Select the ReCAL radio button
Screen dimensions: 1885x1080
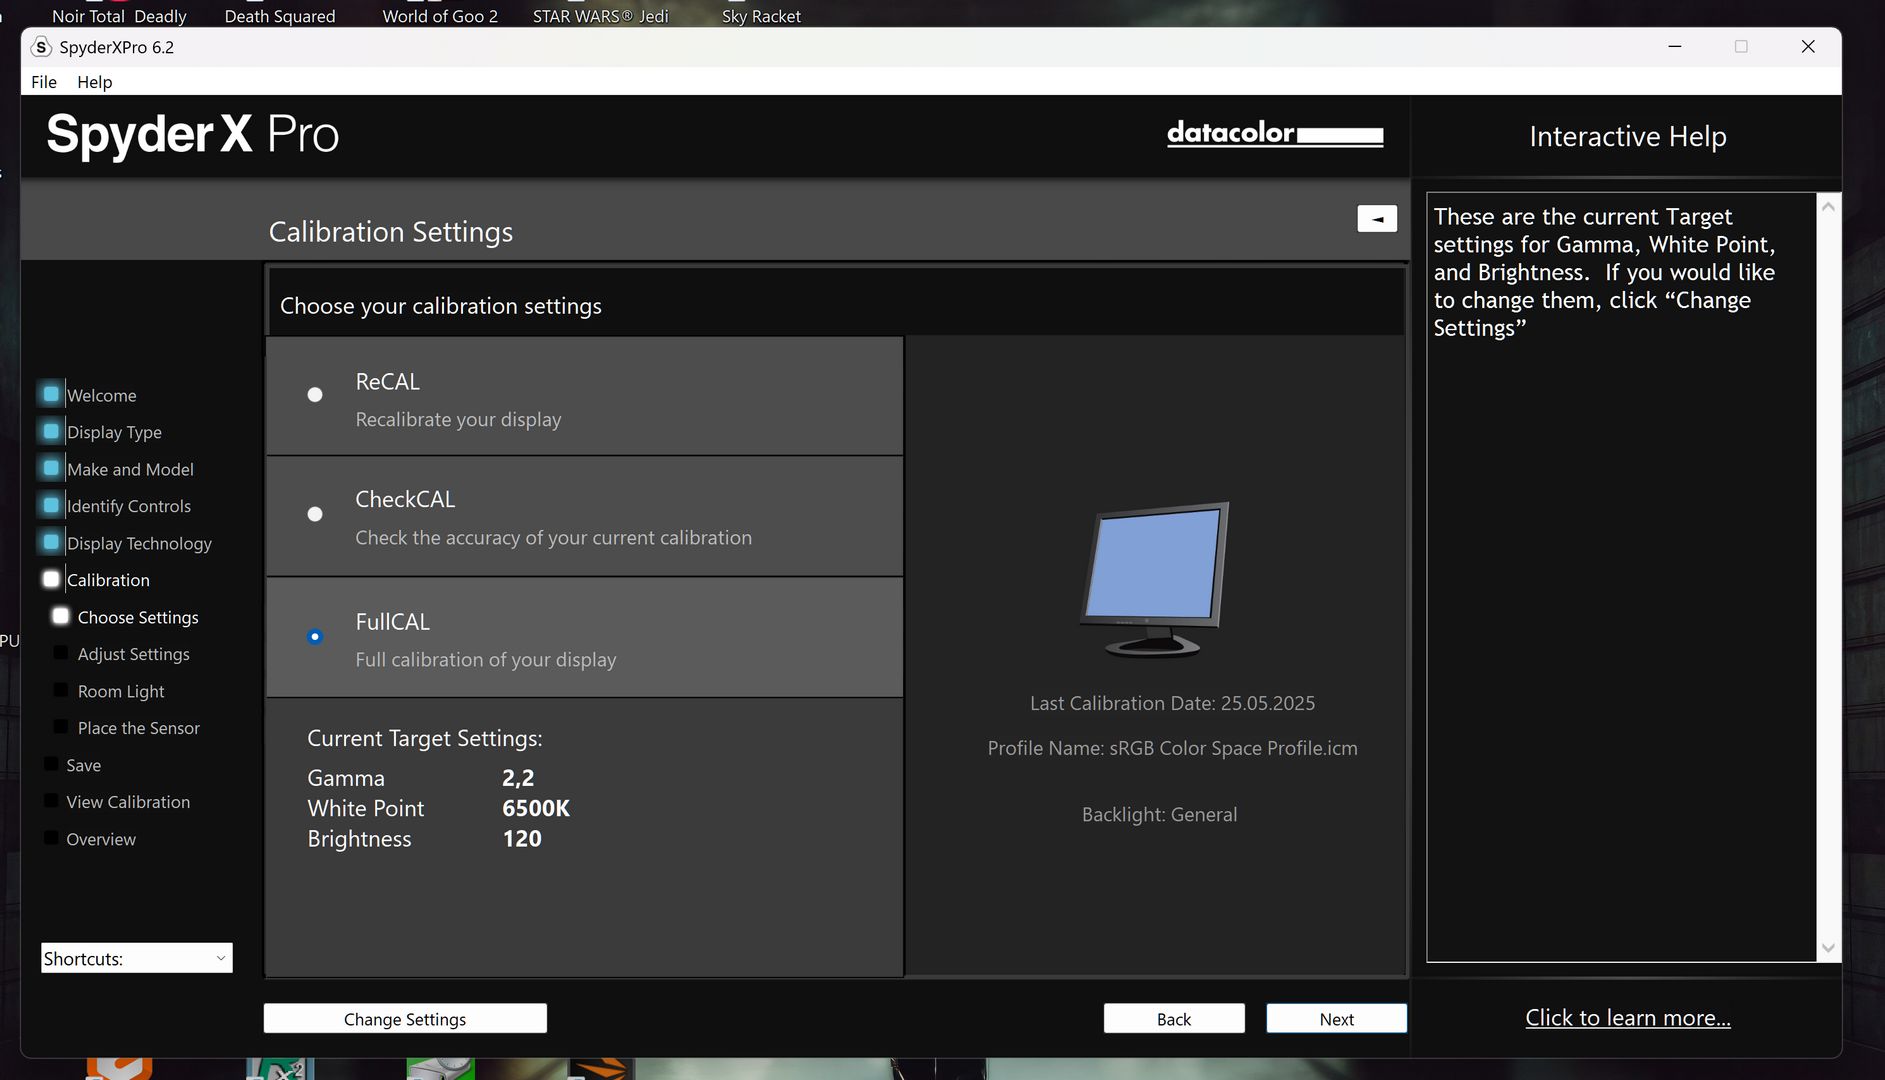(x=315, y=395)
